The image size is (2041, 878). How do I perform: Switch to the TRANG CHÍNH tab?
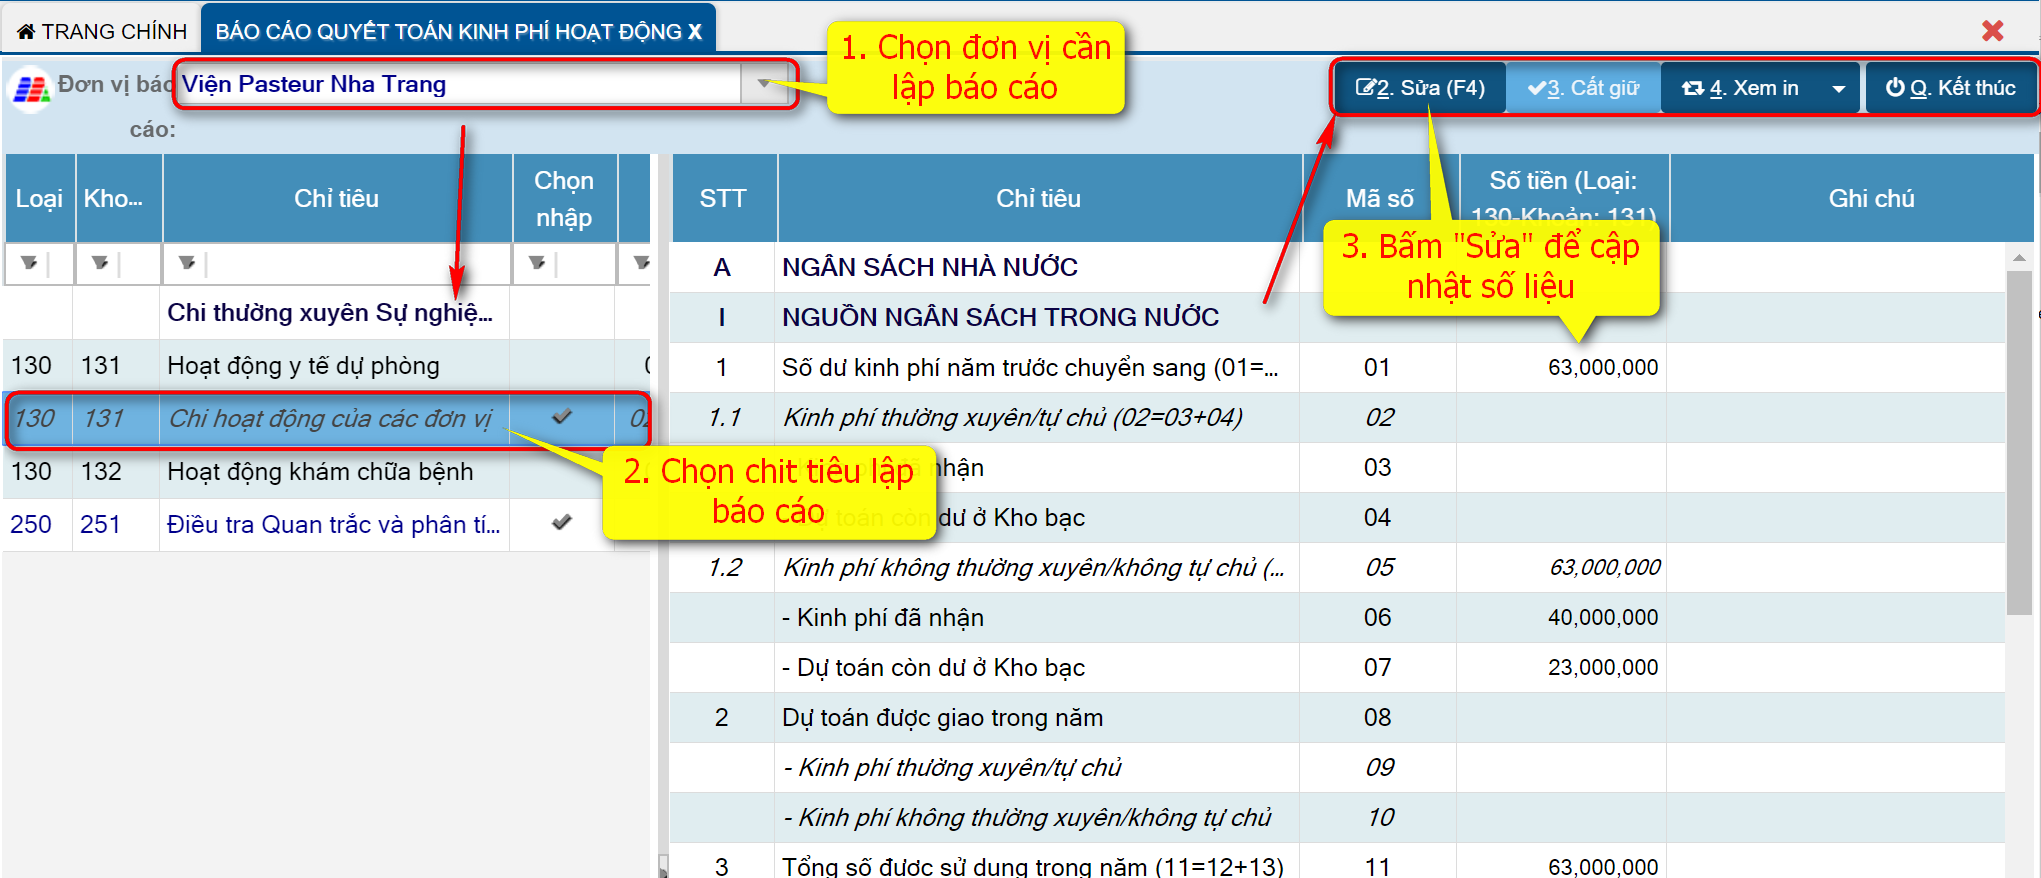tap(102, 32)
